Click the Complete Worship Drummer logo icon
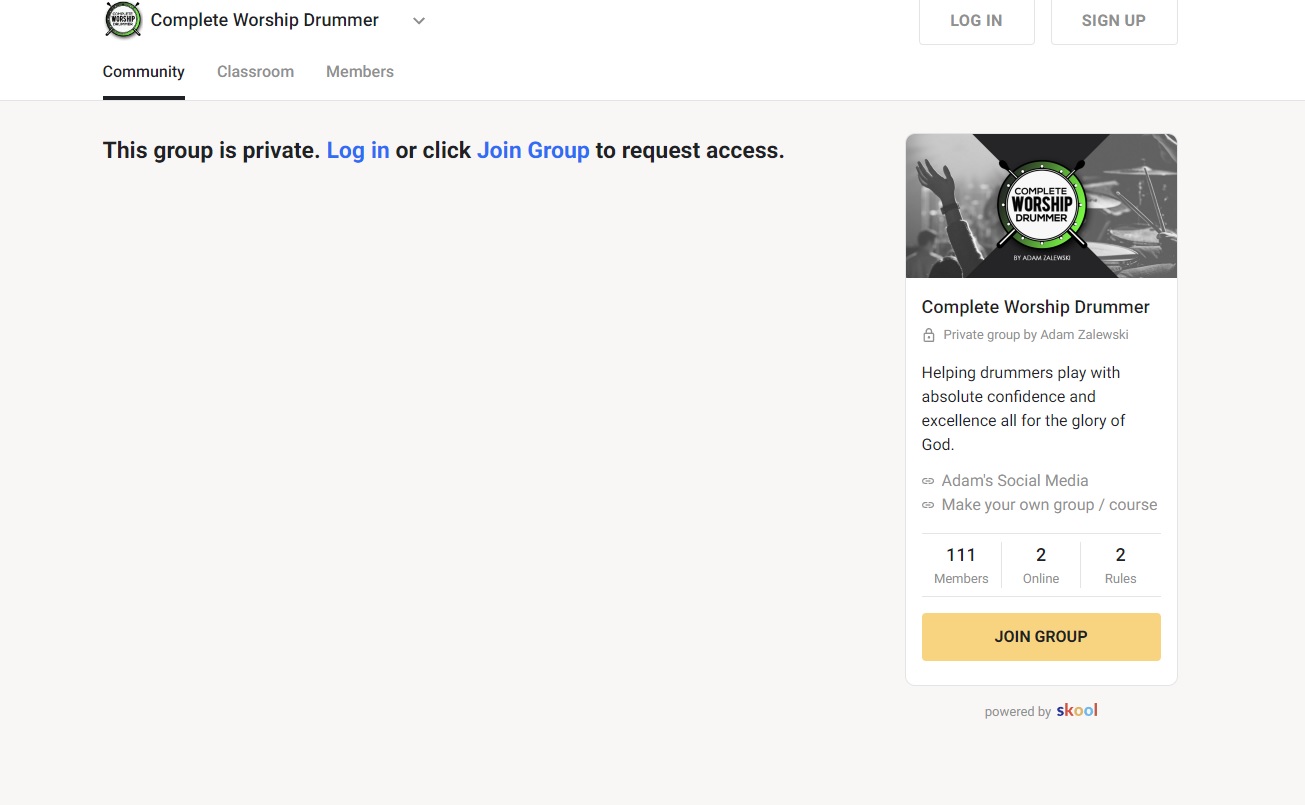The image size is (1305, 805). click(122, 19)
